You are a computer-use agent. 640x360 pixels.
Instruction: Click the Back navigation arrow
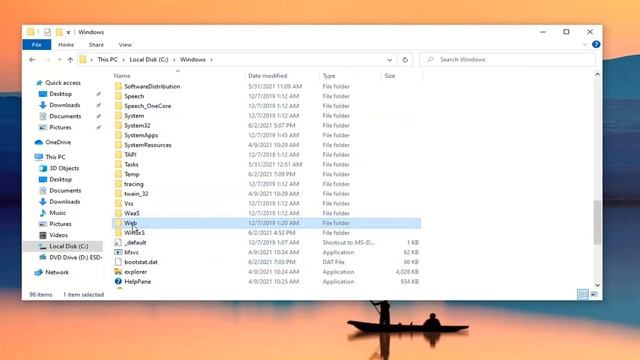pos(32,60)
